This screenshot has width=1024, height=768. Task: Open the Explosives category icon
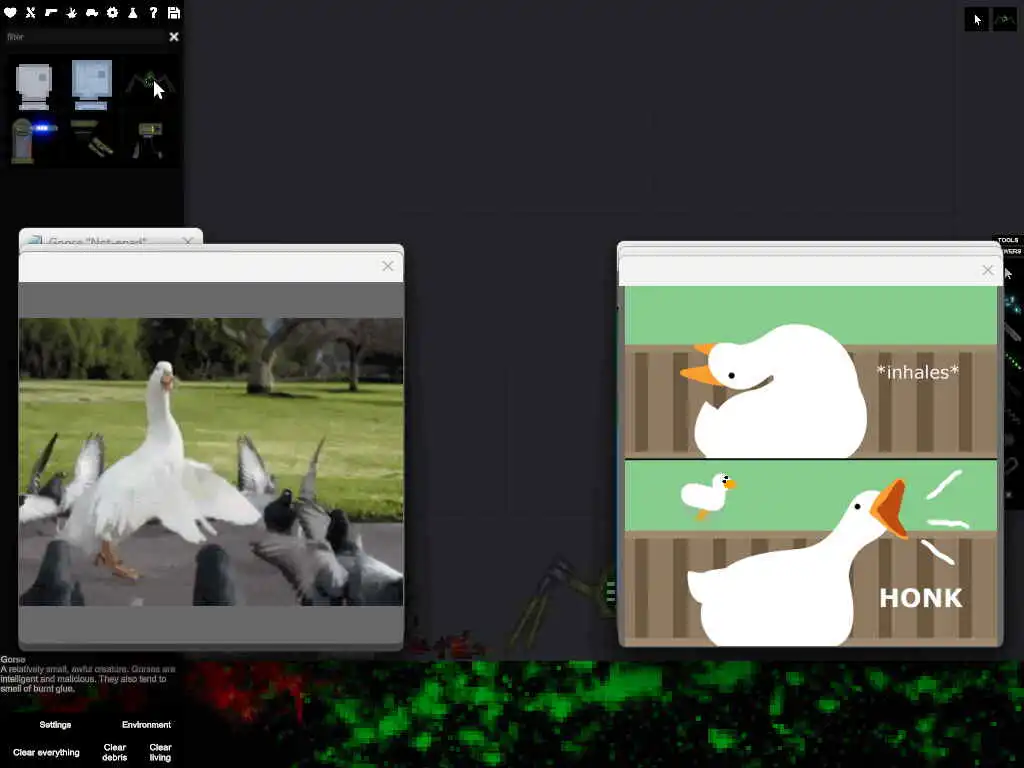(71, 12)
